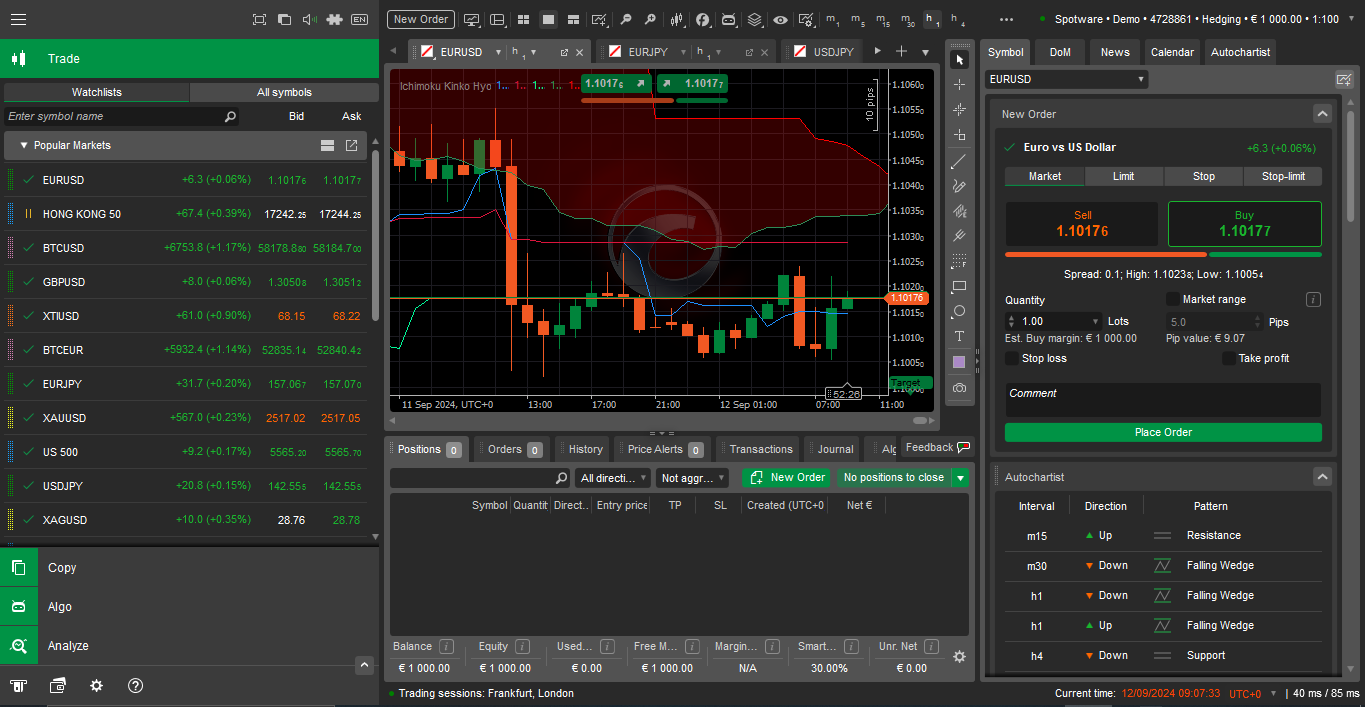Select the Algo icon in the left sidebar
Viewport: 1365px width, 707px height.
(x=18, y=606)
